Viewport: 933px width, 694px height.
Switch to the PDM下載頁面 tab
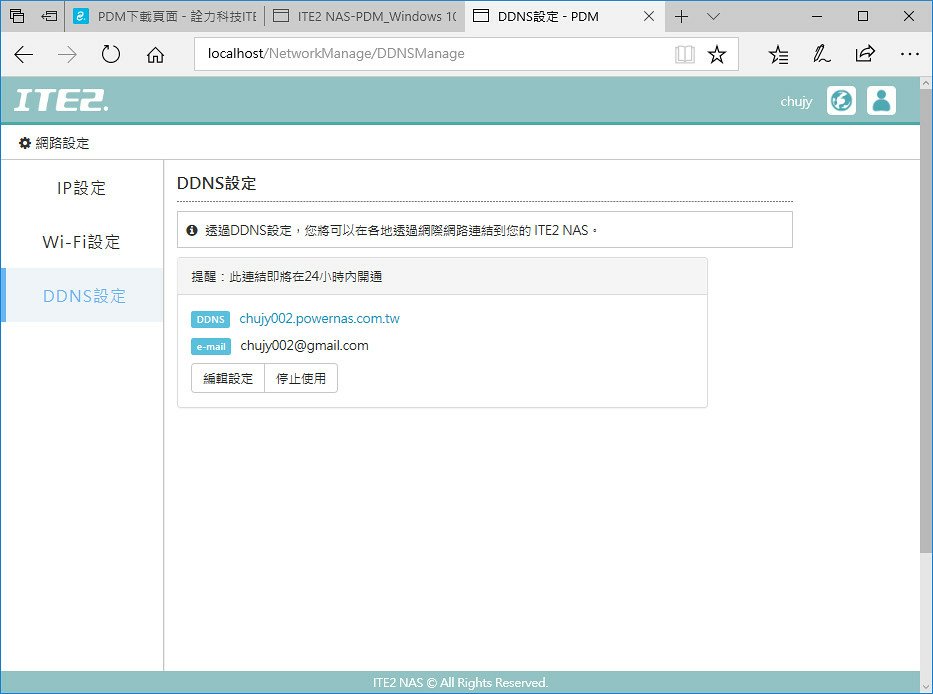click(164, 16)
